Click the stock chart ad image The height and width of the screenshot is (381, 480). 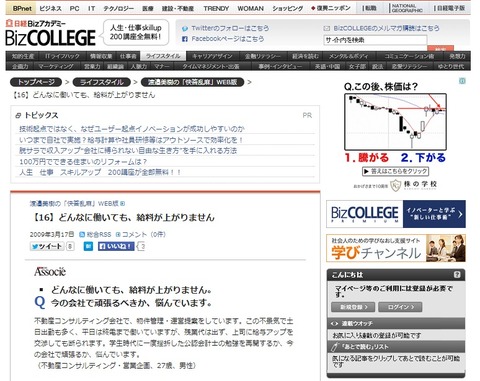tap(395, 122)
